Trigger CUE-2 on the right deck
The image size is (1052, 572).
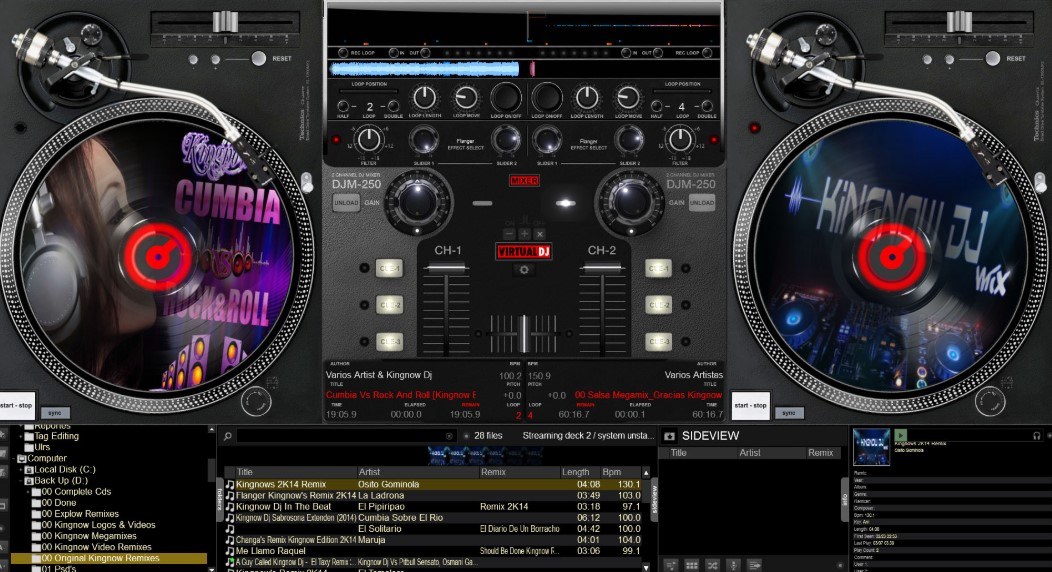click(x=659, y=305)
